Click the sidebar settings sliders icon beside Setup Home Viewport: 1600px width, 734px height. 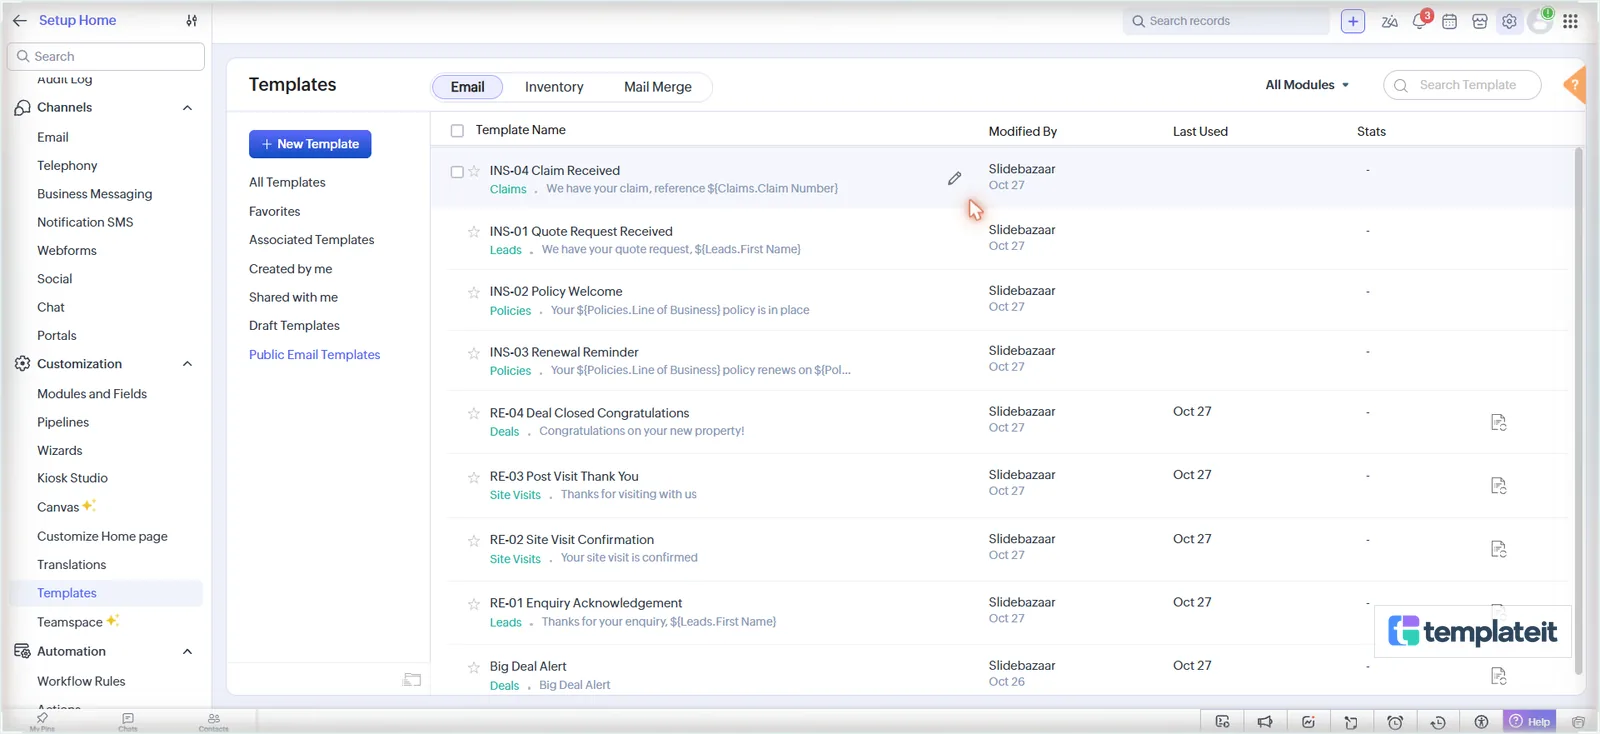coord(192,20)
